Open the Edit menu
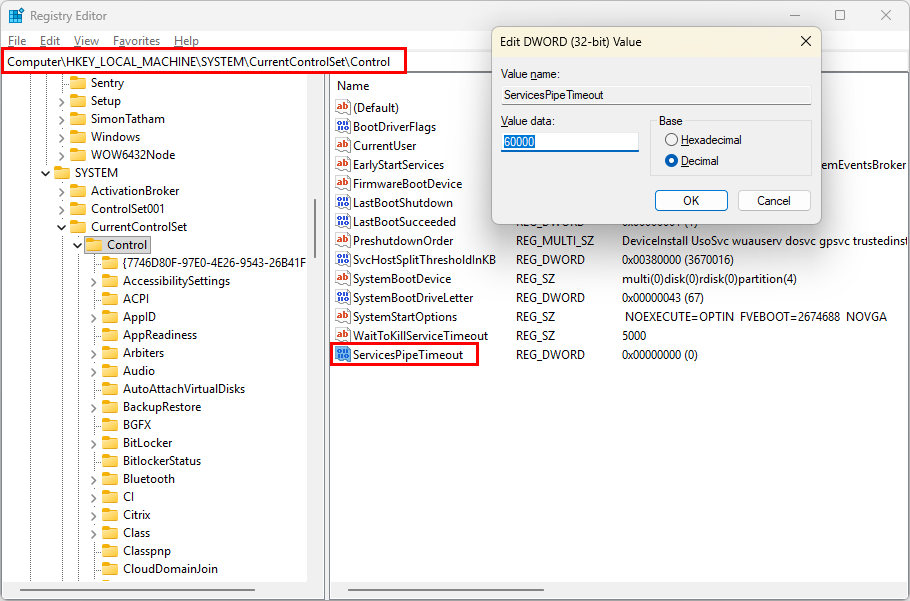 (x=50, y=41)
